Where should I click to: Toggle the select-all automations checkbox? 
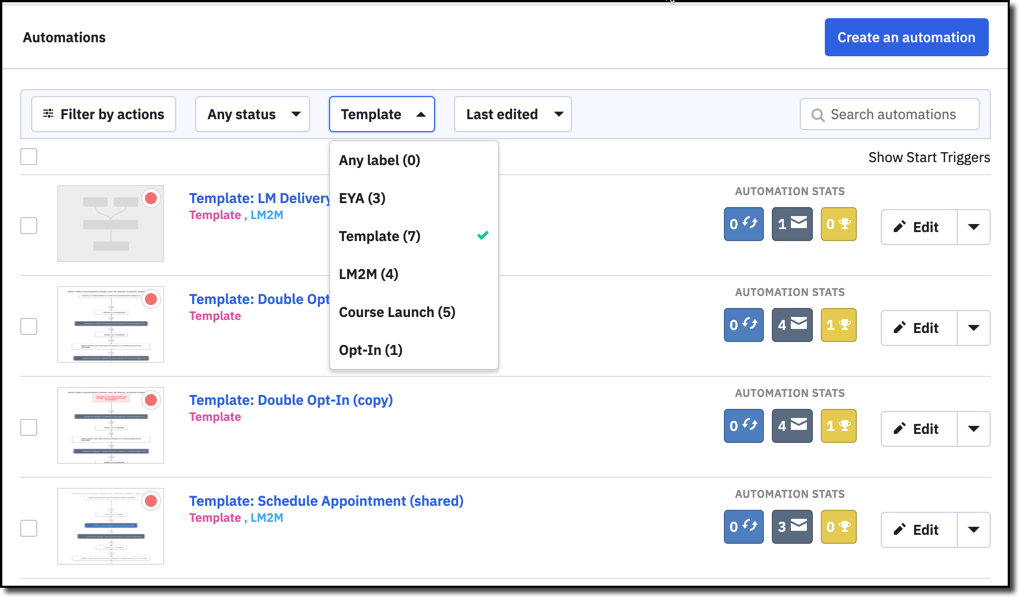click(29, 156)
